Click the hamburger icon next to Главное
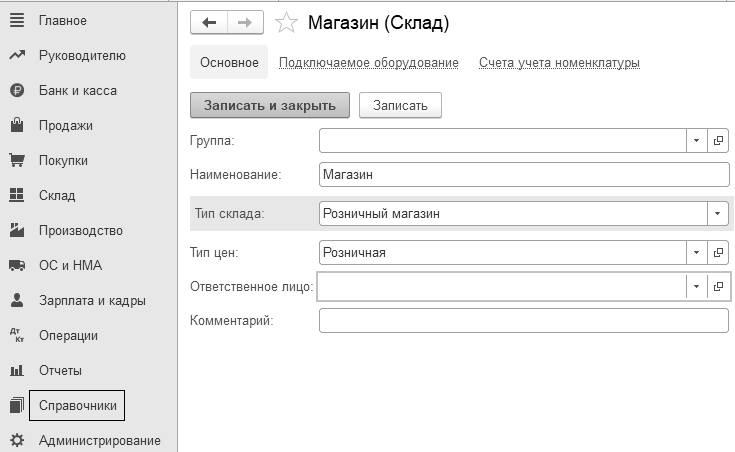This screenshot has height=452, width=735. (16, 21)
